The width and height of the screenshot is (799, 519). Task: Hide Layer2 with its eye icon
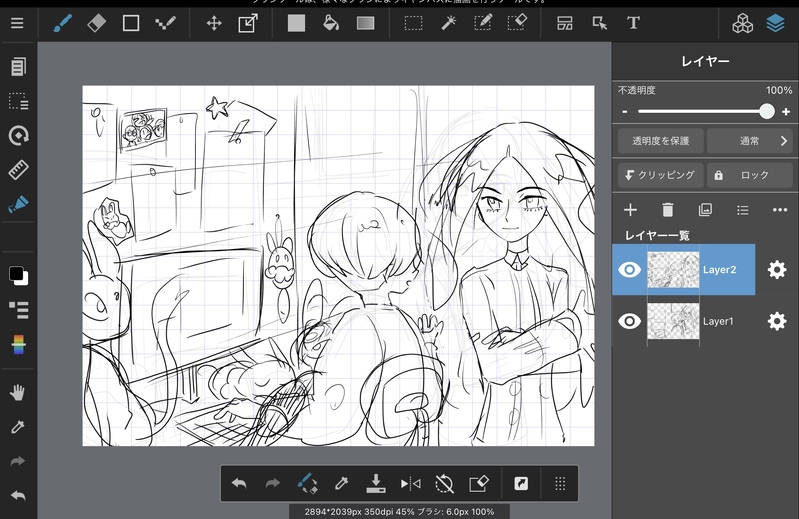coord(629,269)
